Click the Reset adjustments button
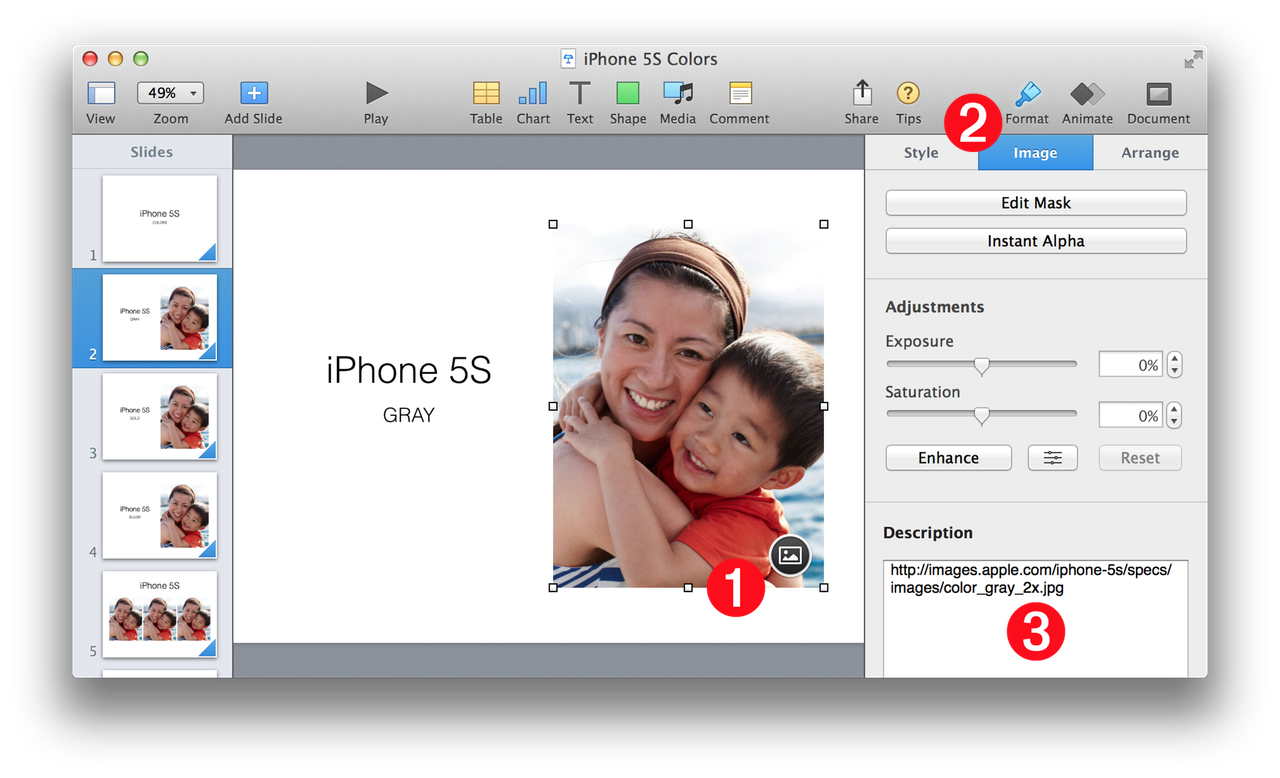This screenshot has height=778, width=1280. (1140, 458)
